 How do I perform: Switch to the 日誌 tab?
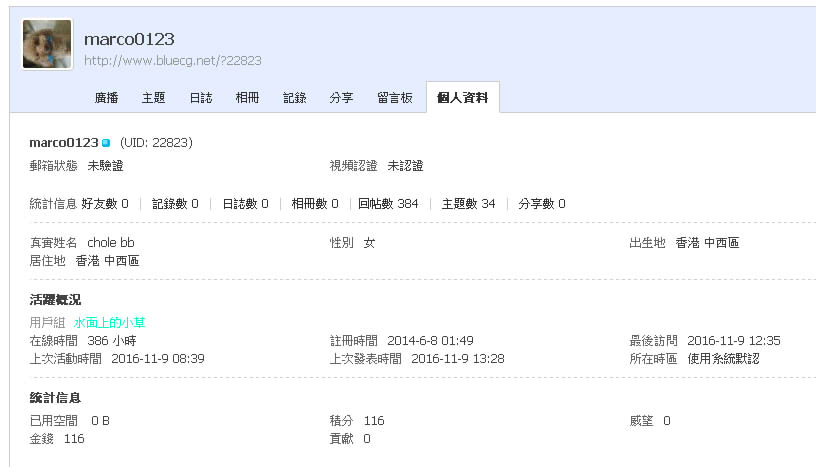tap(201, 98)
